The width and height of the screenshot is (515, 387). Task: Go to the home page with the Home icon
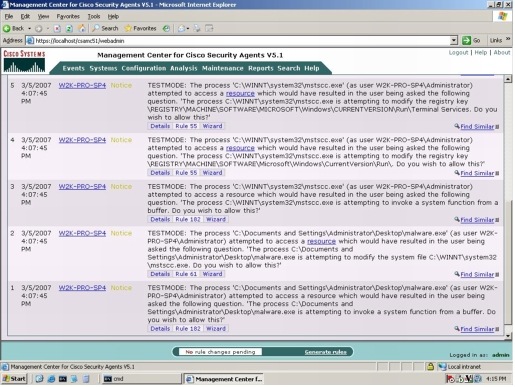click(82, 28)
